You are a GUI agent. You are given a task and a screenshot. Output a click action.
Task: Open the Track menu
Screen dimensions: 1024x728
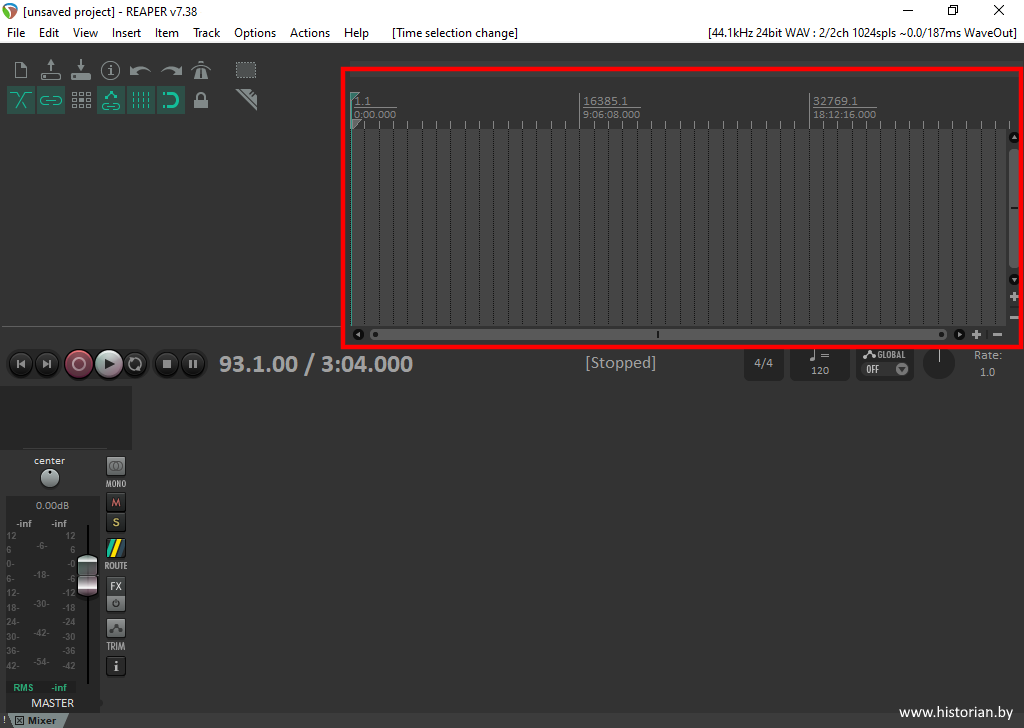coord(206,33)
